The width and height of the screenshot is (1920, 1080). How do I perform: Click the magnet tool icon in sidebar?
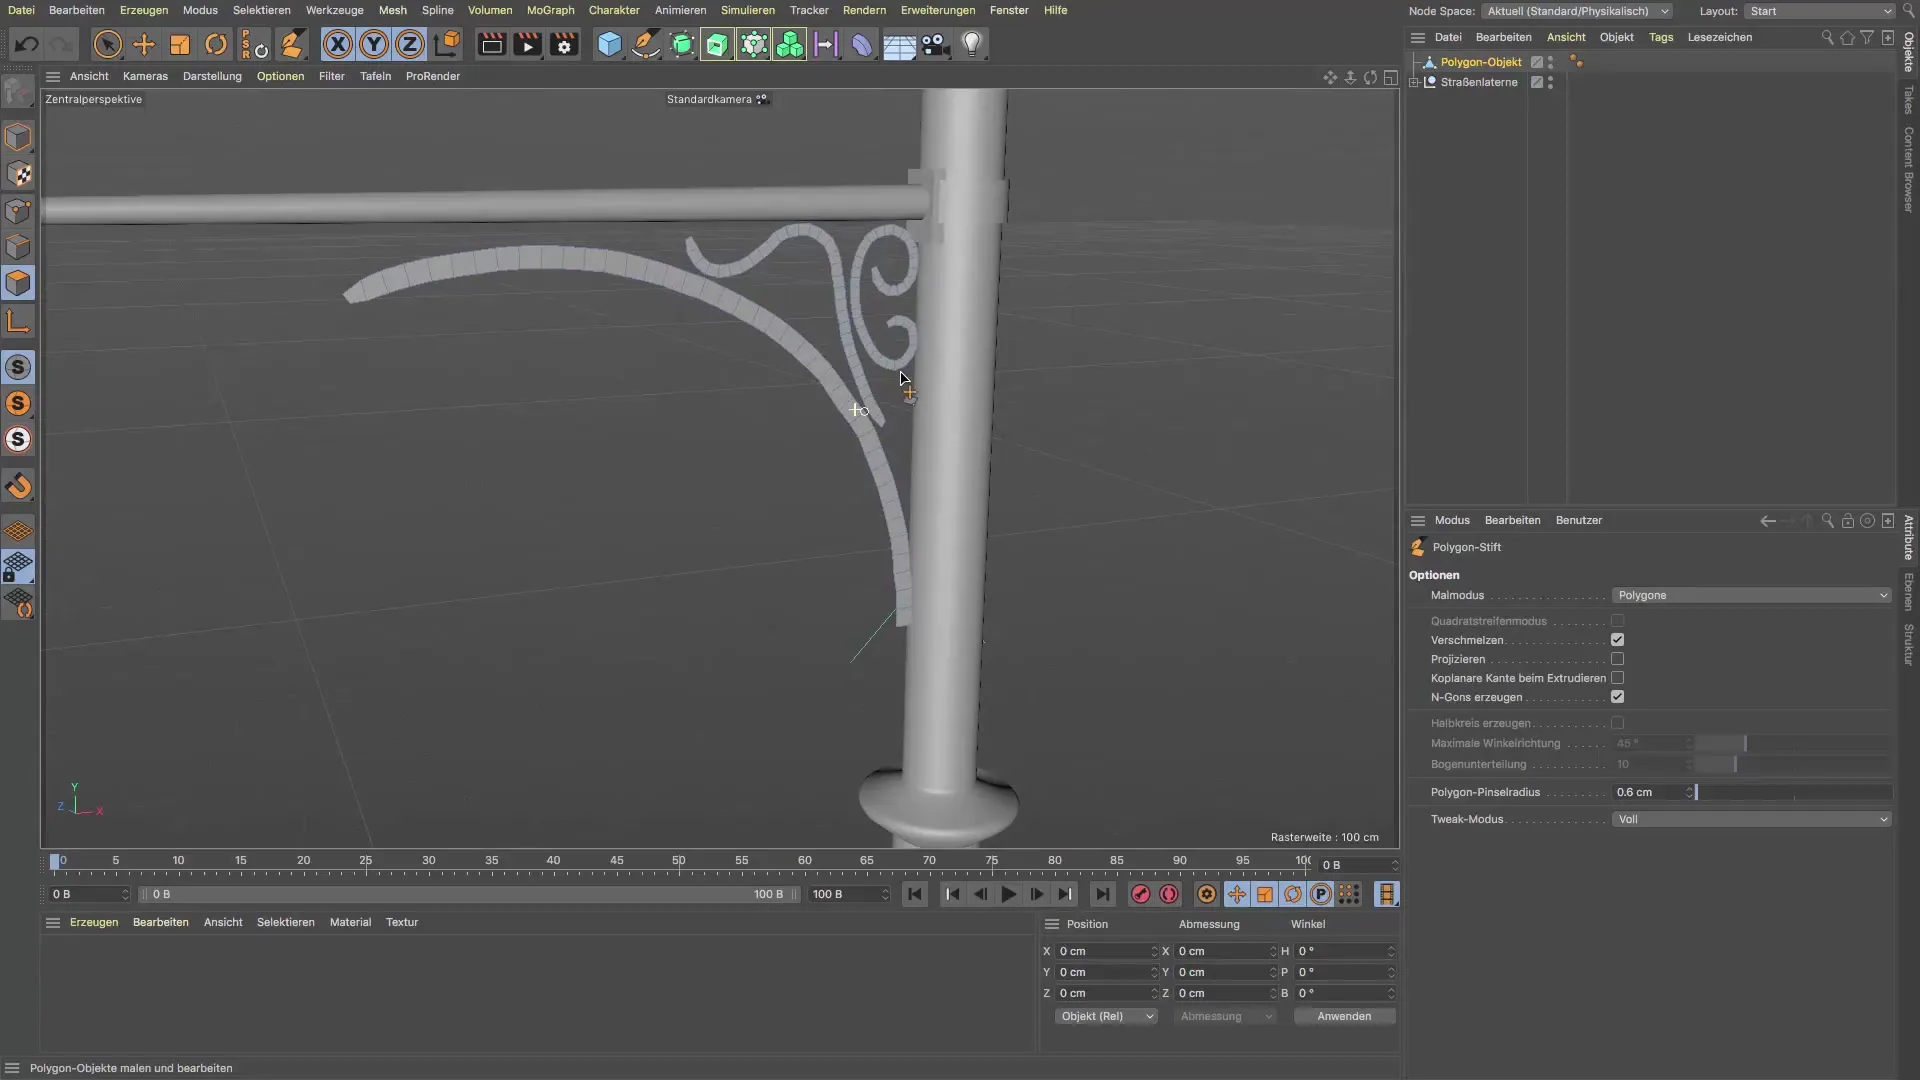(x=18, y=487)
